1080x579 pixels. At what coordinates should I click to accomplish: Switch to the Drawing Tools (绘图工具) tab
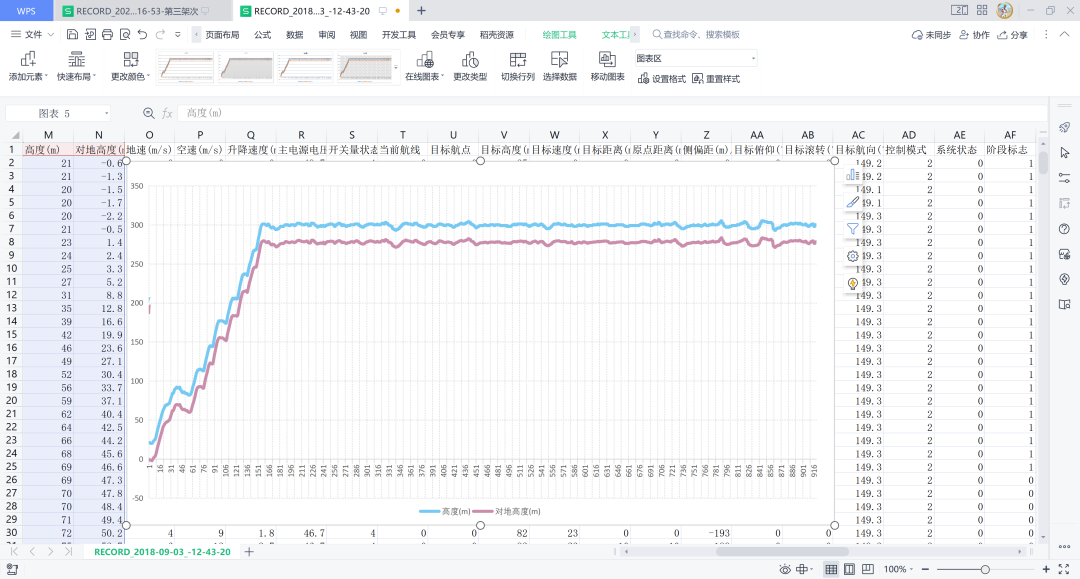(x=558, y=34)
